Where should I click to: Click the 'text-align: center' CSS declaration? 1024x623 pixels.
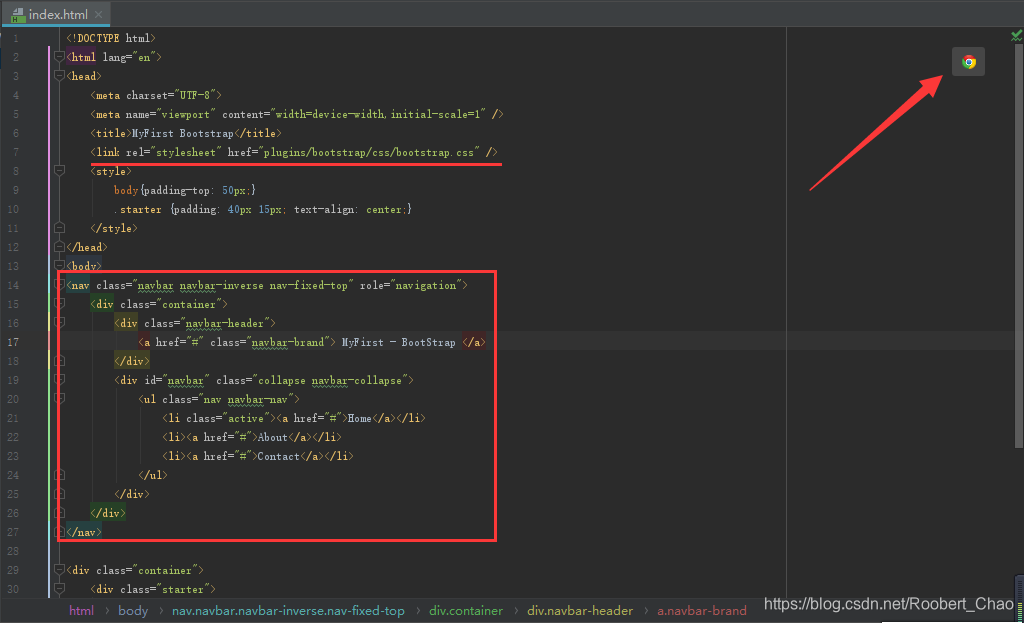coord(349,210)
